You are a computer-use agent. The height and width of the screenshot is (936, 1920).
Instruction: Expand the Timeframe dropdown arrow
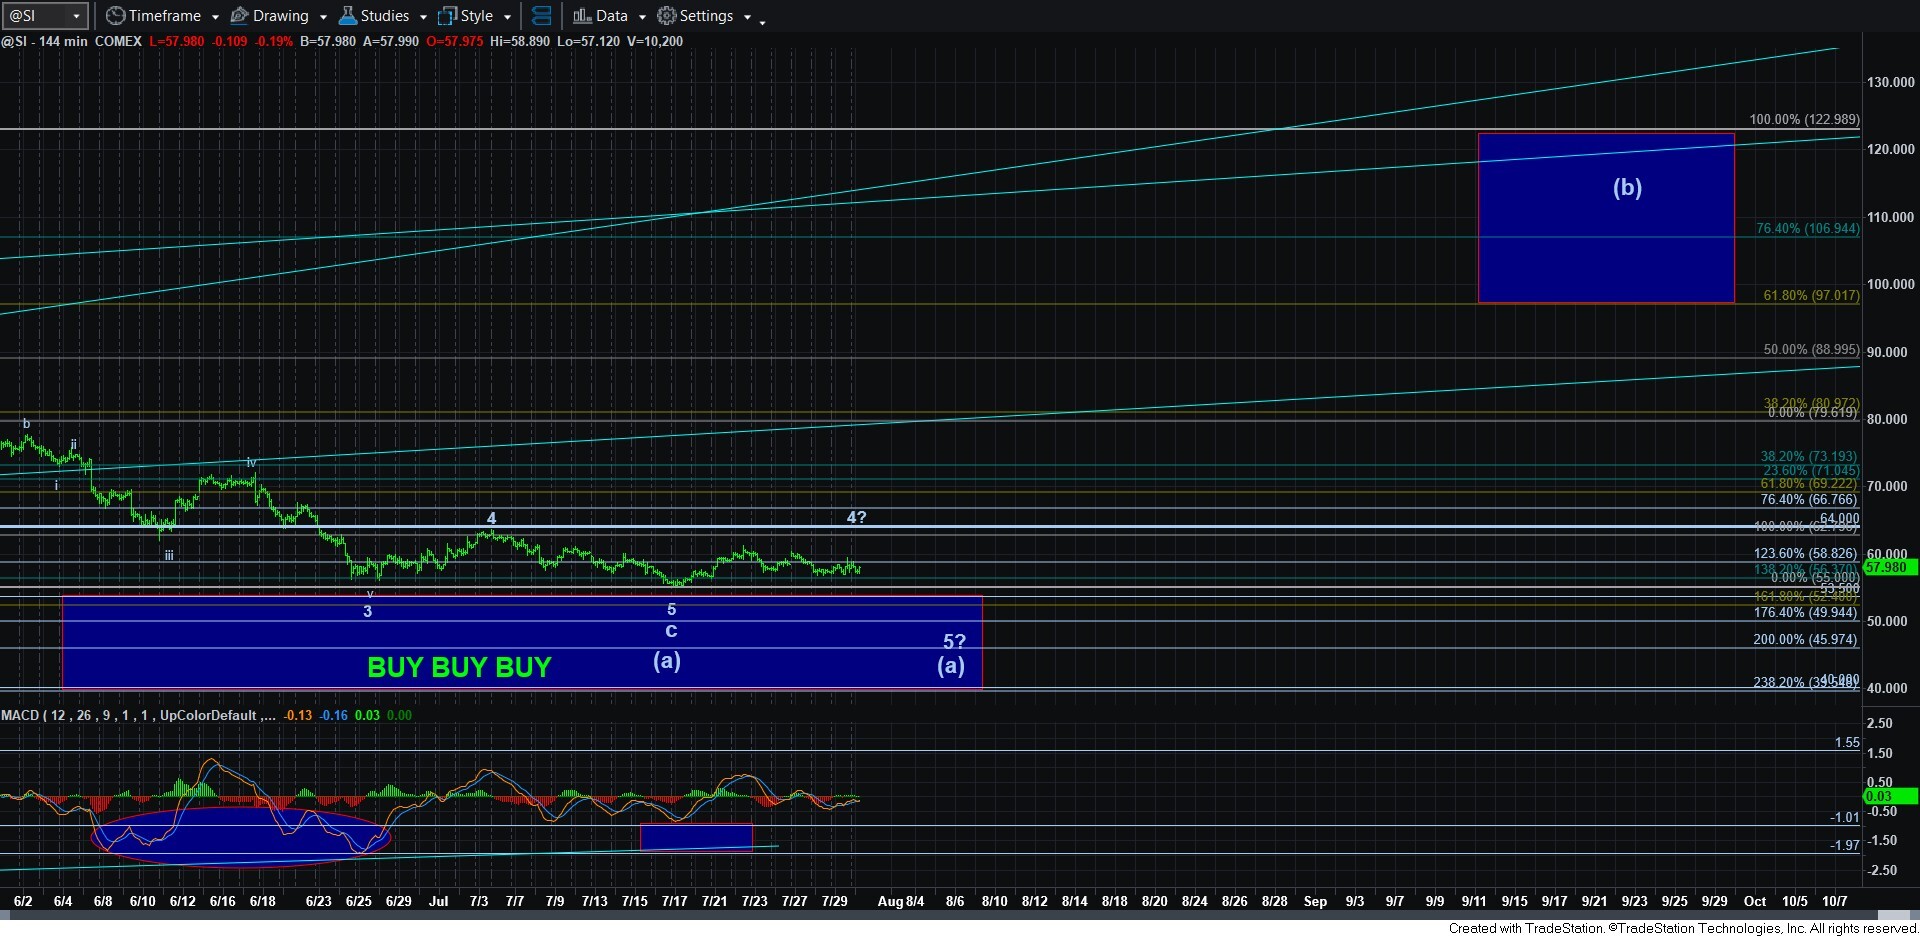215,17
